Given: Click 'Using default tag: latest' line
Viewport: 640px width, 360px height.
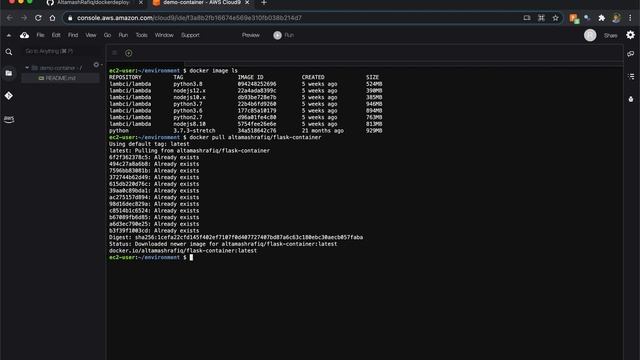Looking at the screenshot, I should pos(149,144).
